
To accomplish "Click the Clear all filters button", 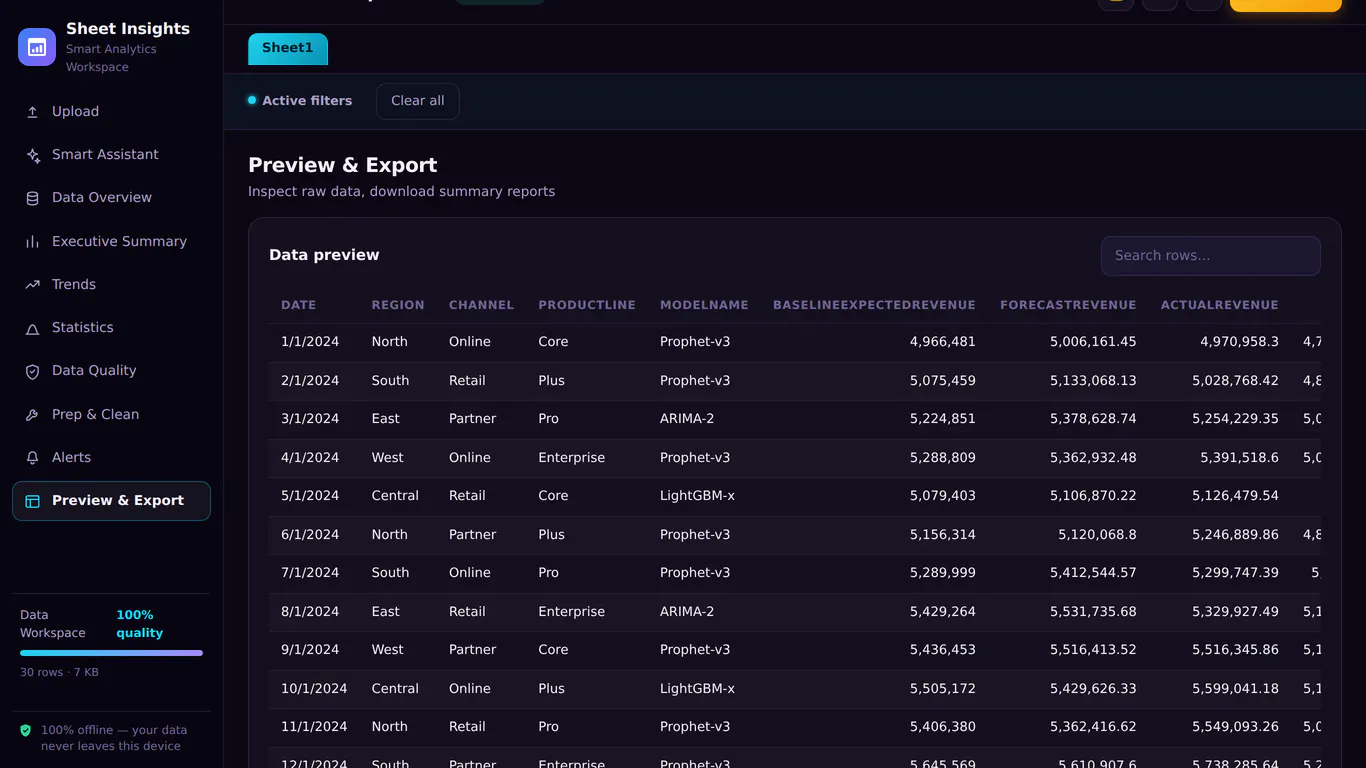I will [418, 101].
